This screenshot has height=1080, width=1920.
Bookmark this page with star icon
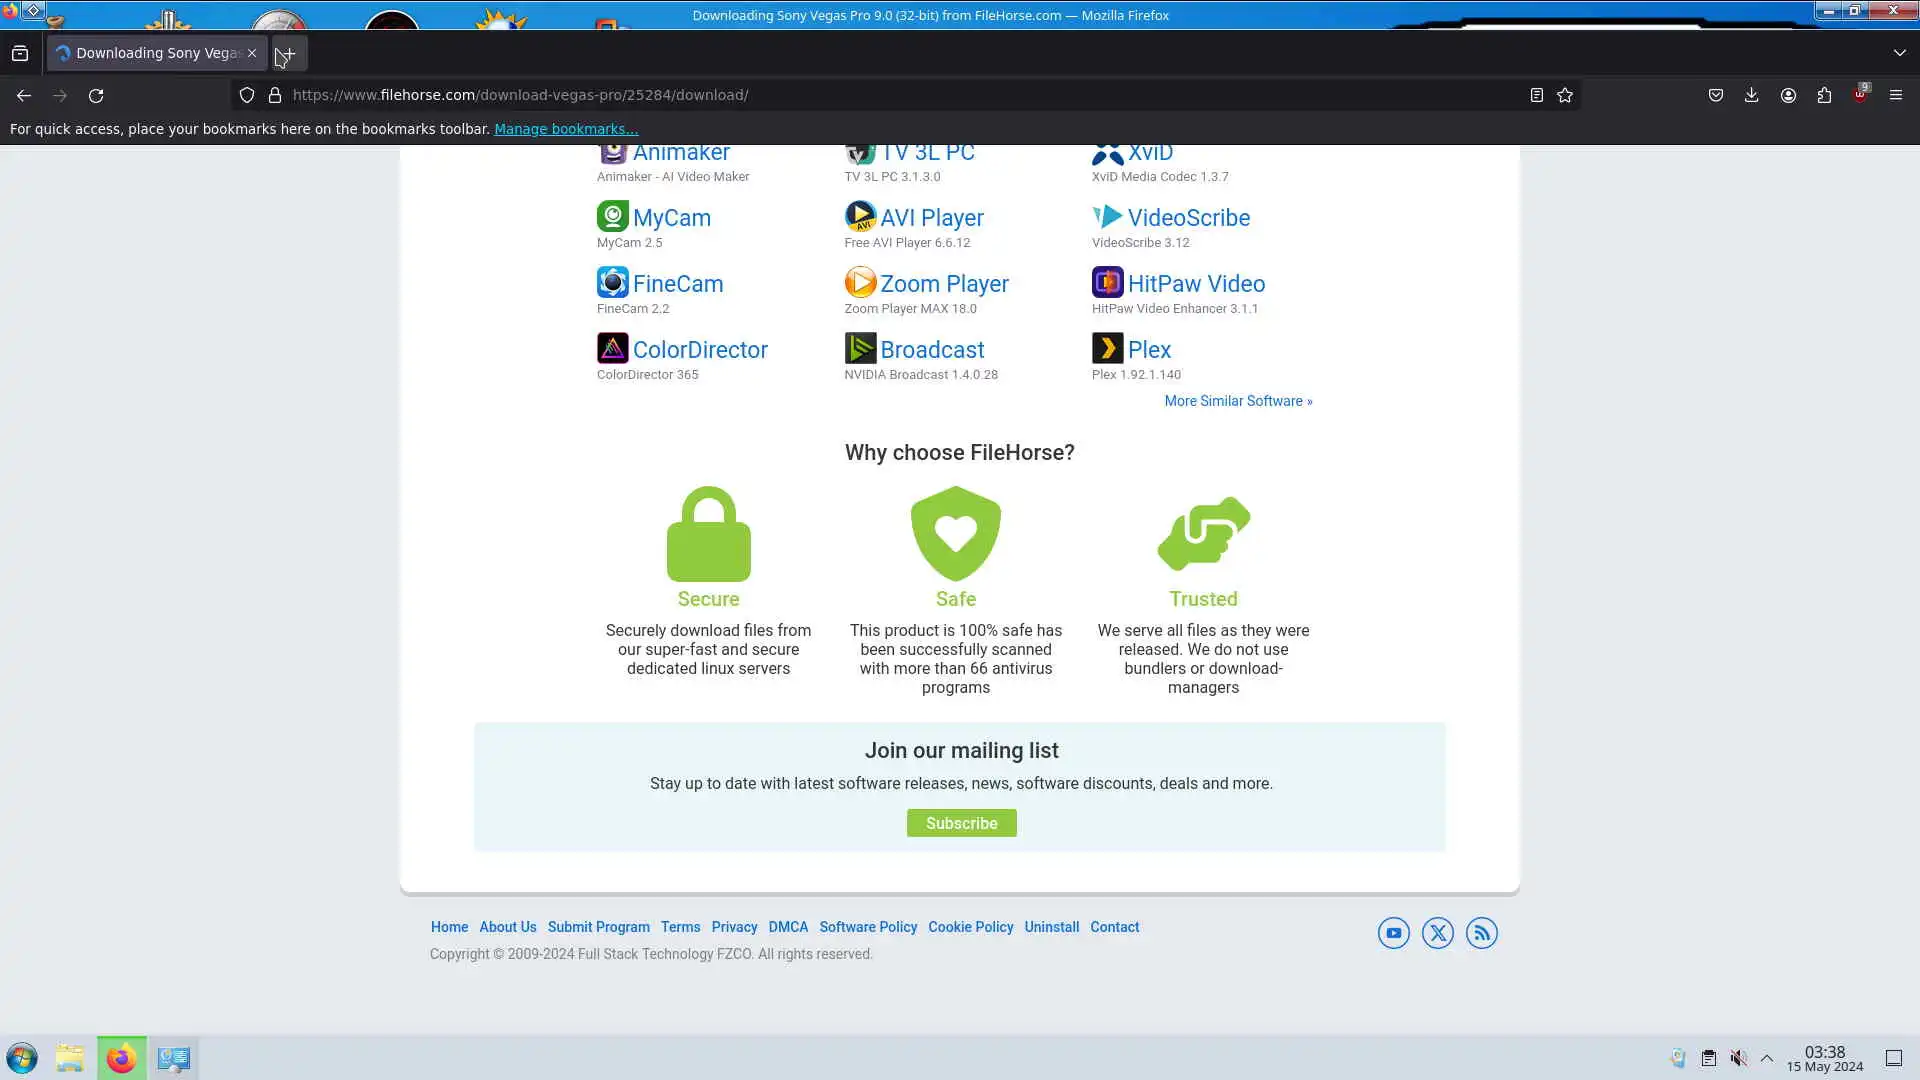(1565, 95)
